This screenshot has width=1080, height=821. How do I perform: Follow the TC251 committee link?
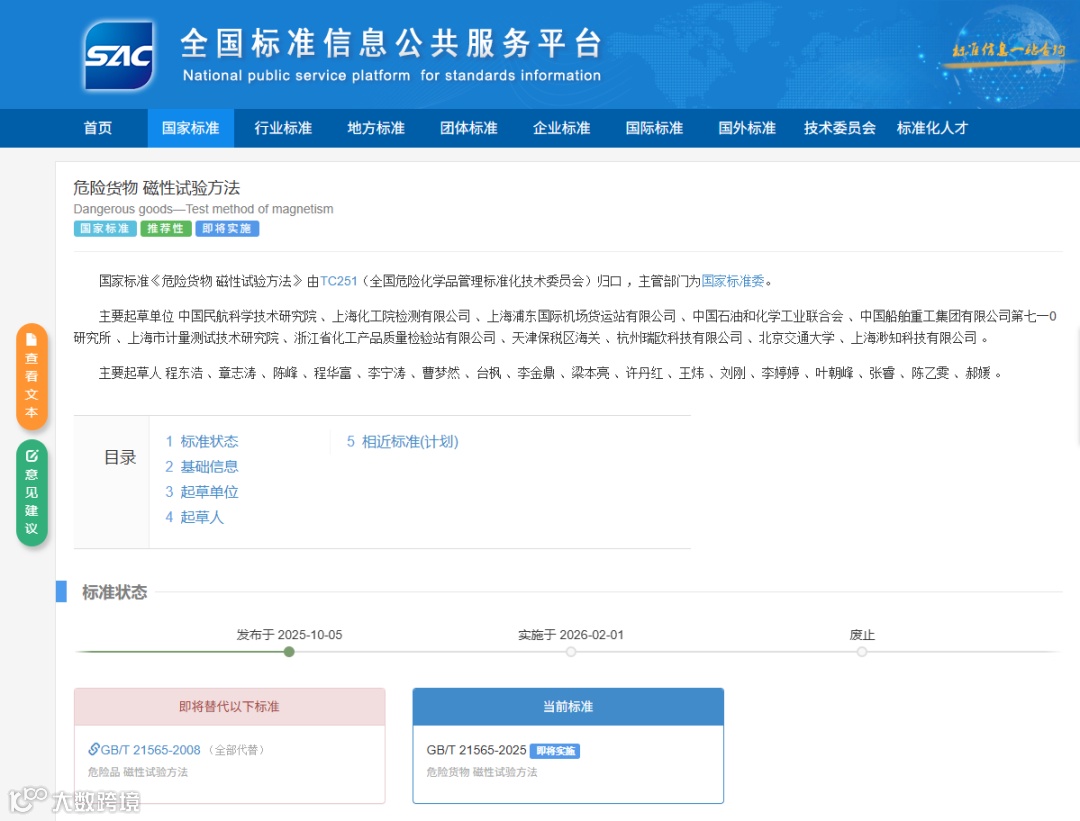pyautogui.click(x=339, y=281)
